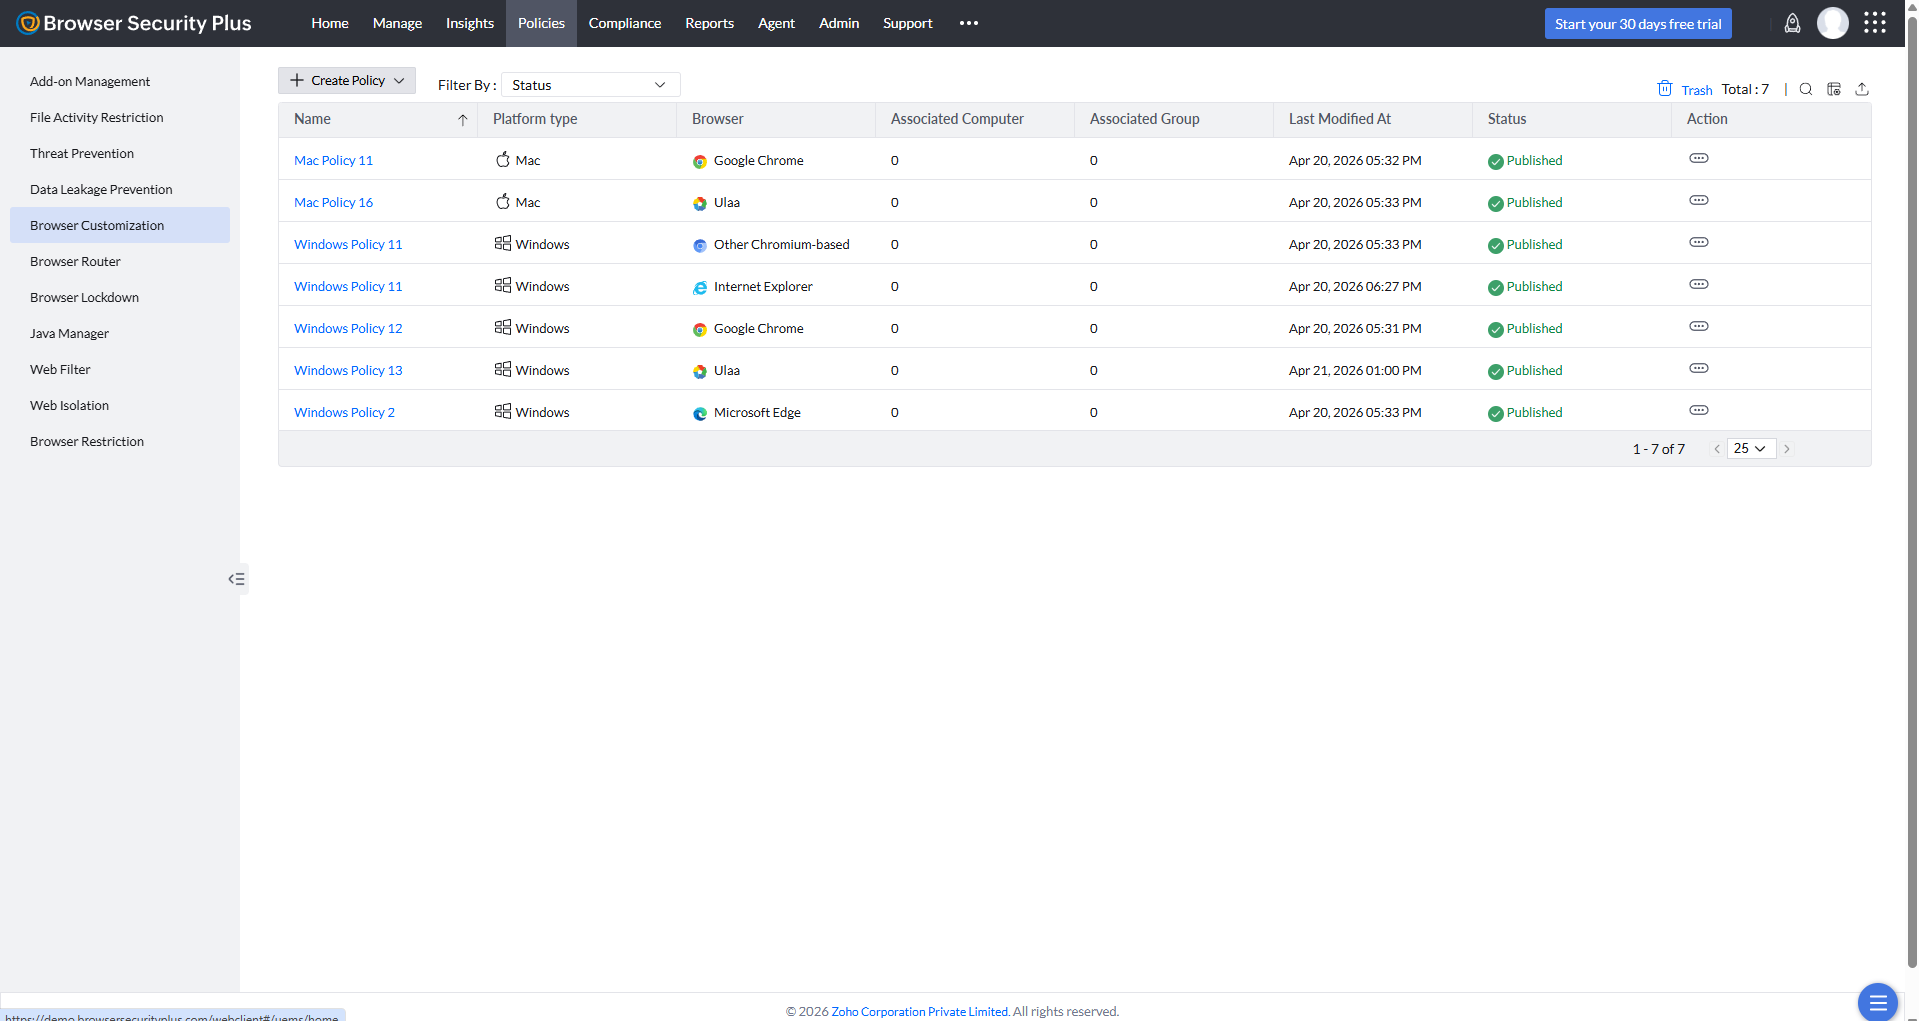This screenshot has height=1021, width=1919.
Task: Open action menu for Internet Explorer row
Action: click(1699, 284)
